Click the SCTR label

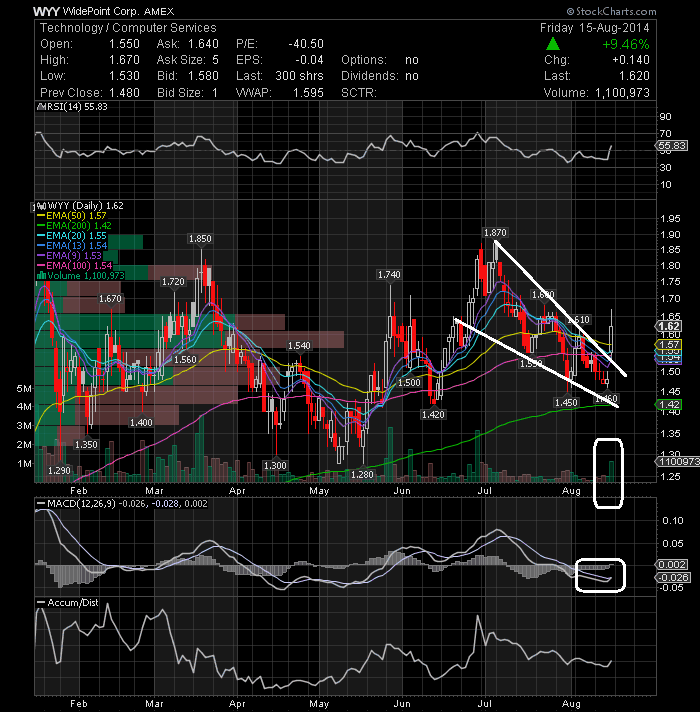click(359, 93)
